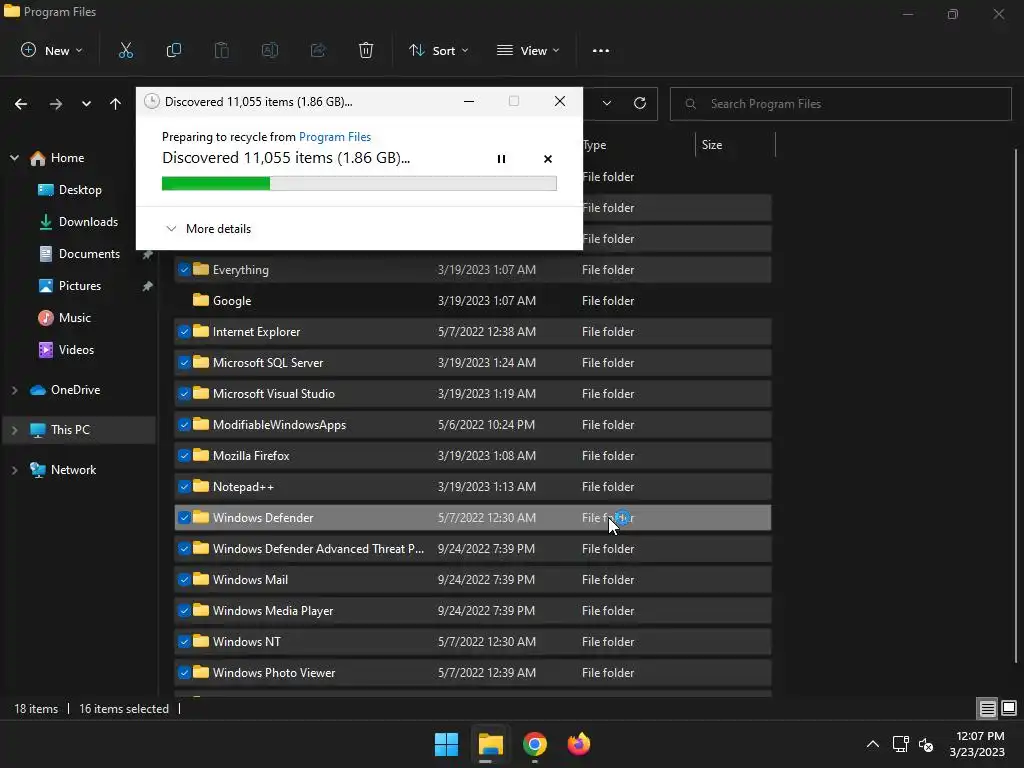Show hidden system tray icons
This screenshot has height=768, width=1024.
[x=872, y=744]
